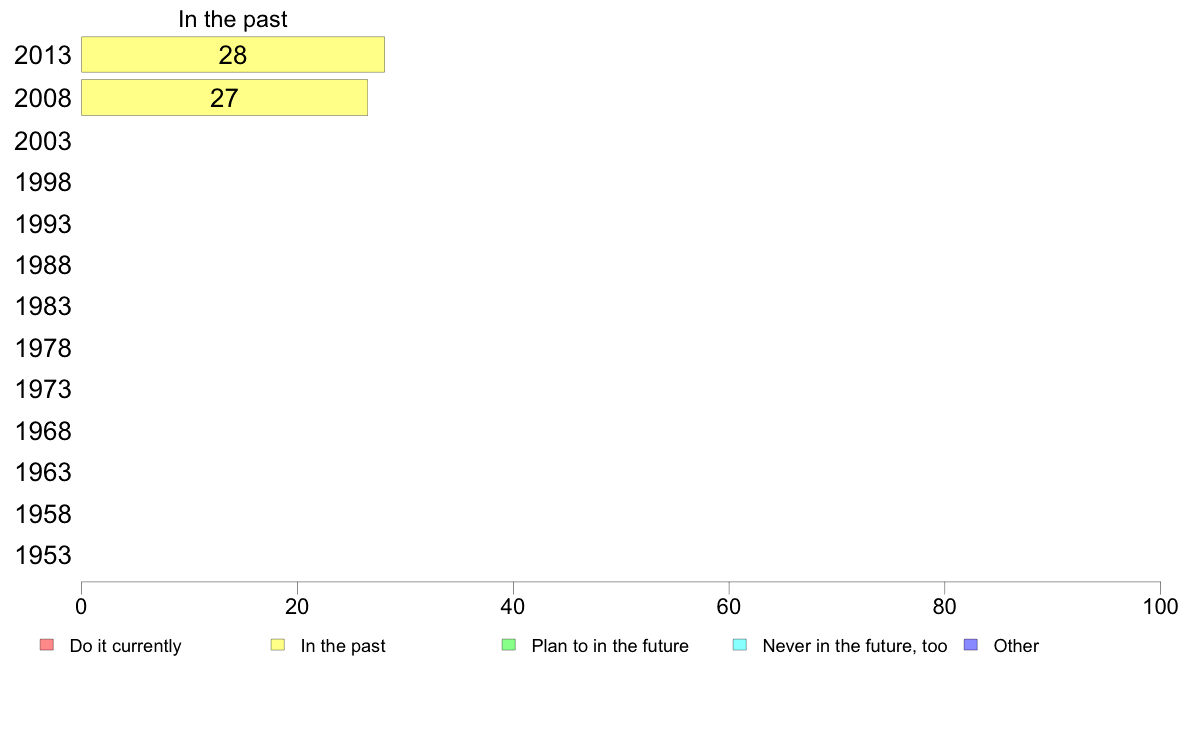Select the 1988 year label
Image resolution: width=1188 pixels, height=736 pixels.
tap(43, 265)
